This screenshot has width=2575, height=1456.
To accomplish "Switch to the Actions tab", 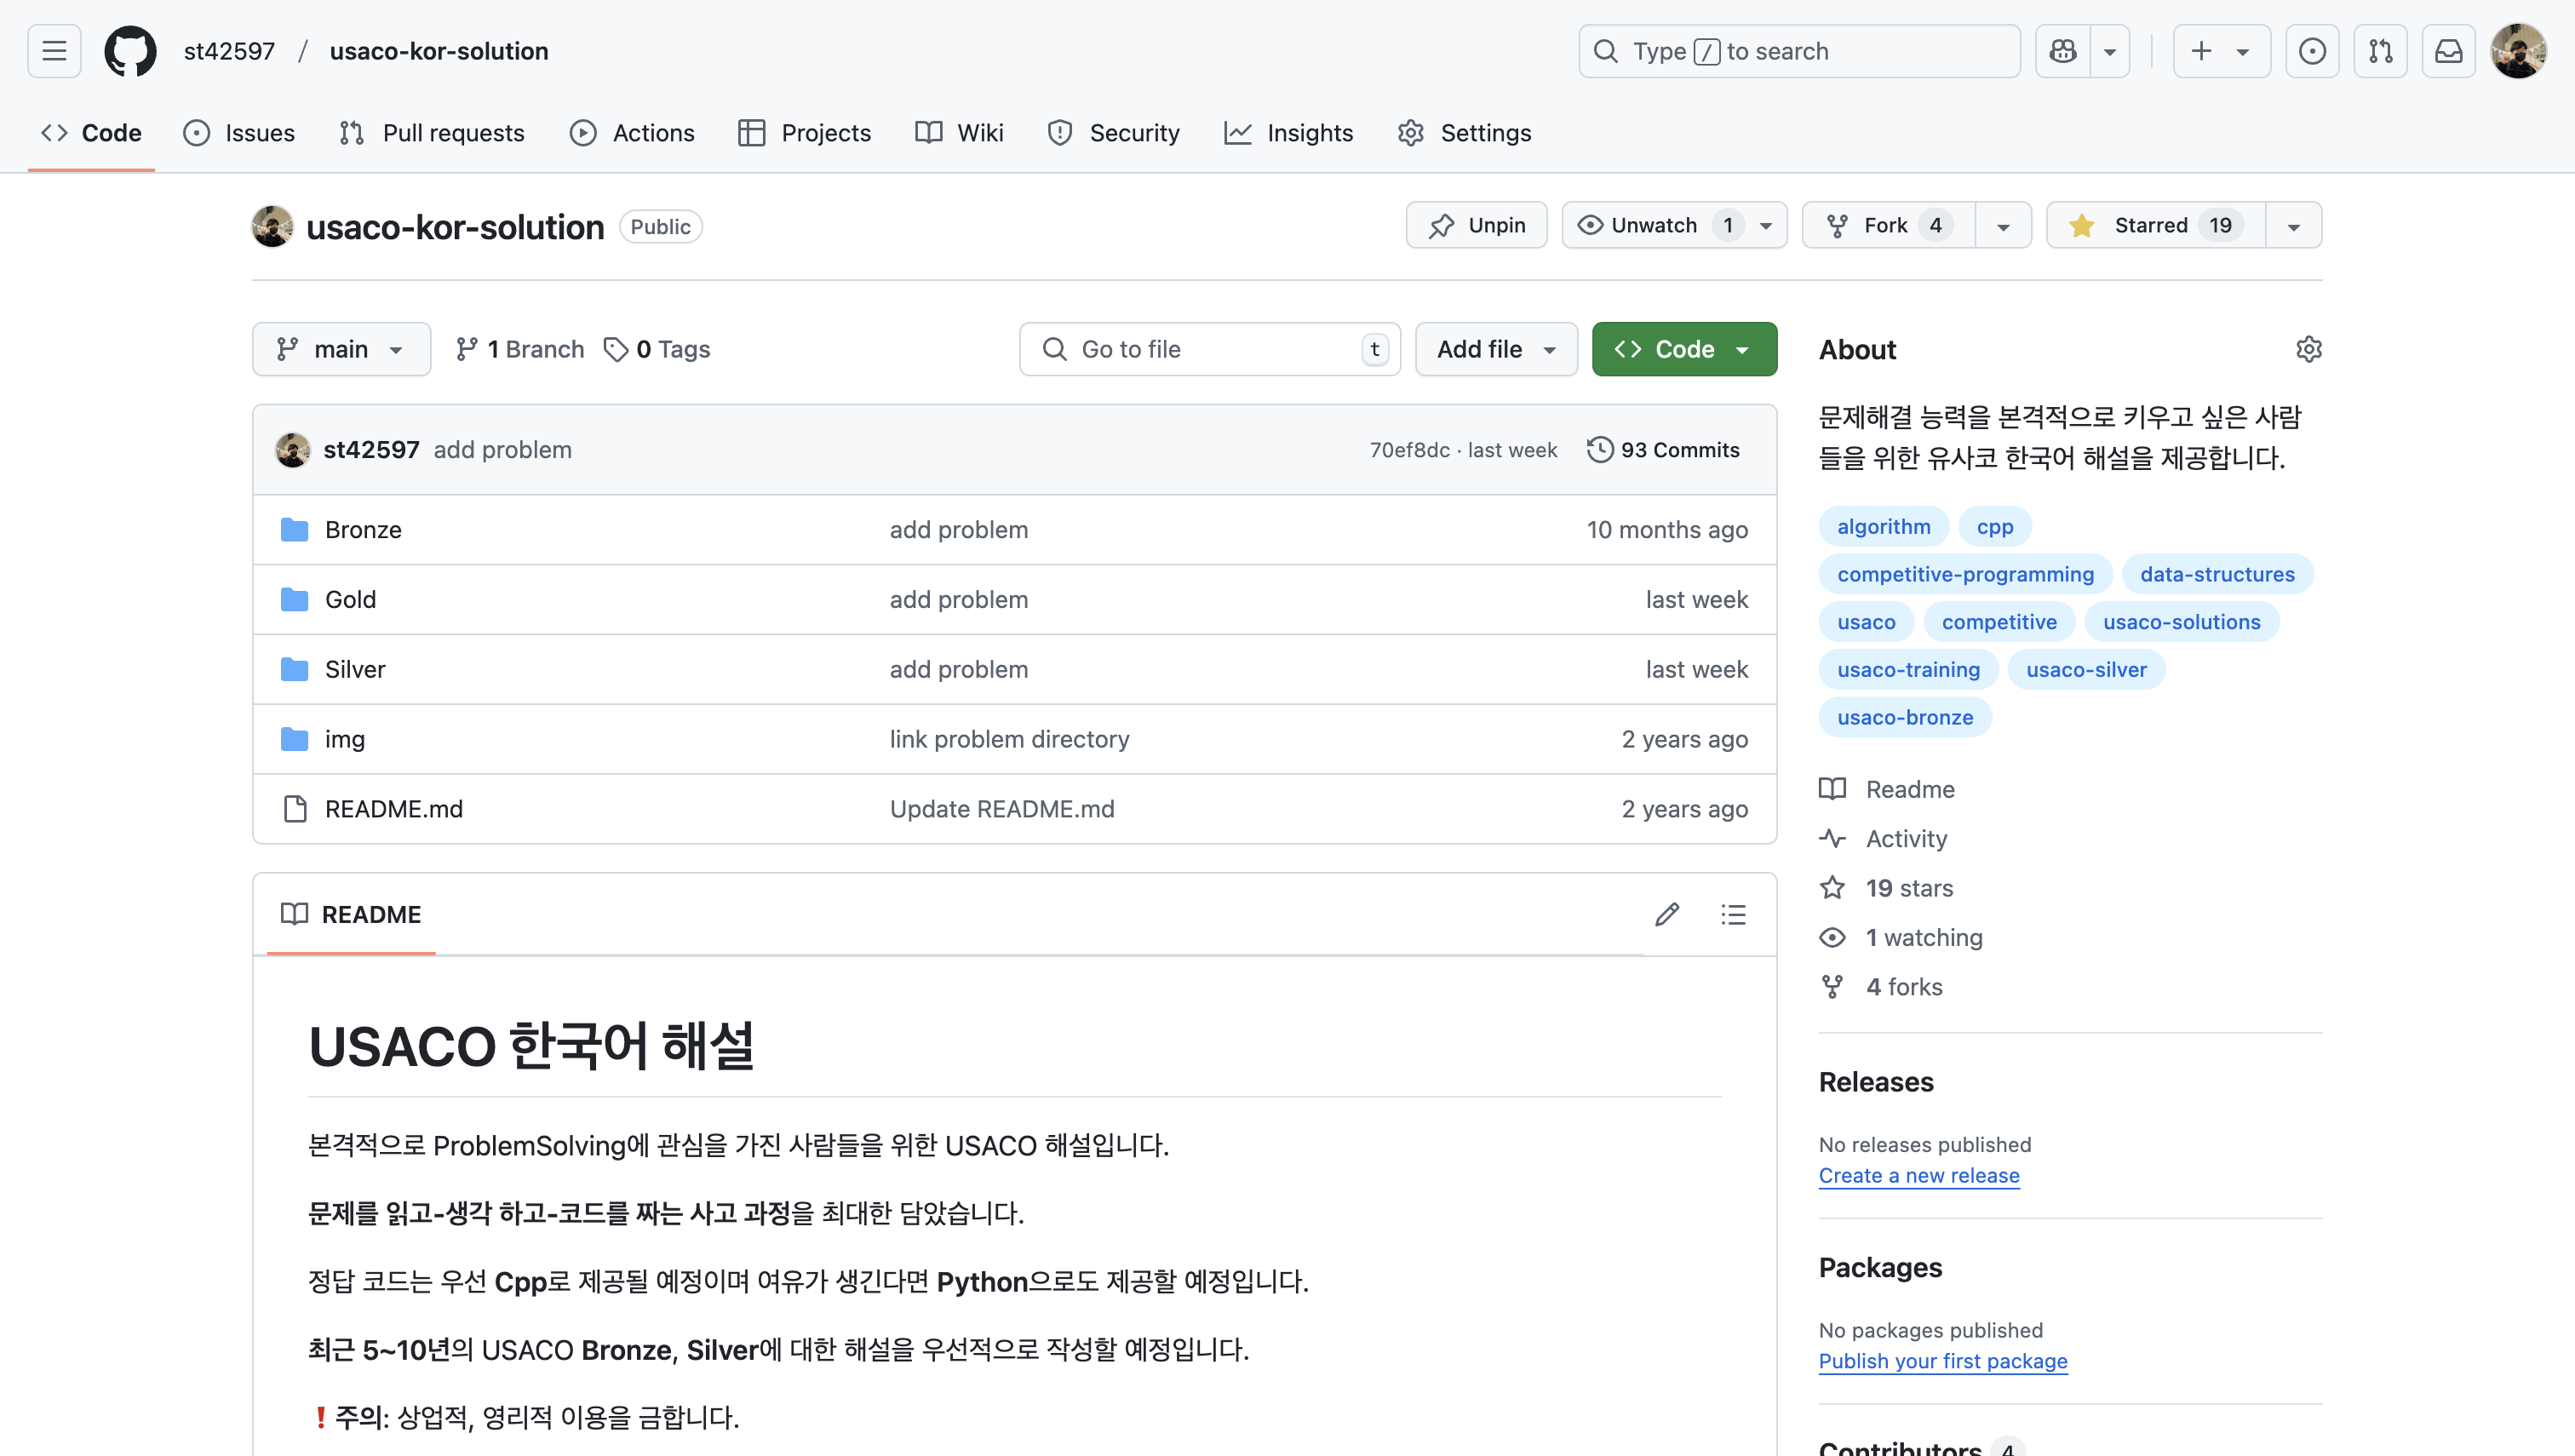I will (x=632, y=133).
